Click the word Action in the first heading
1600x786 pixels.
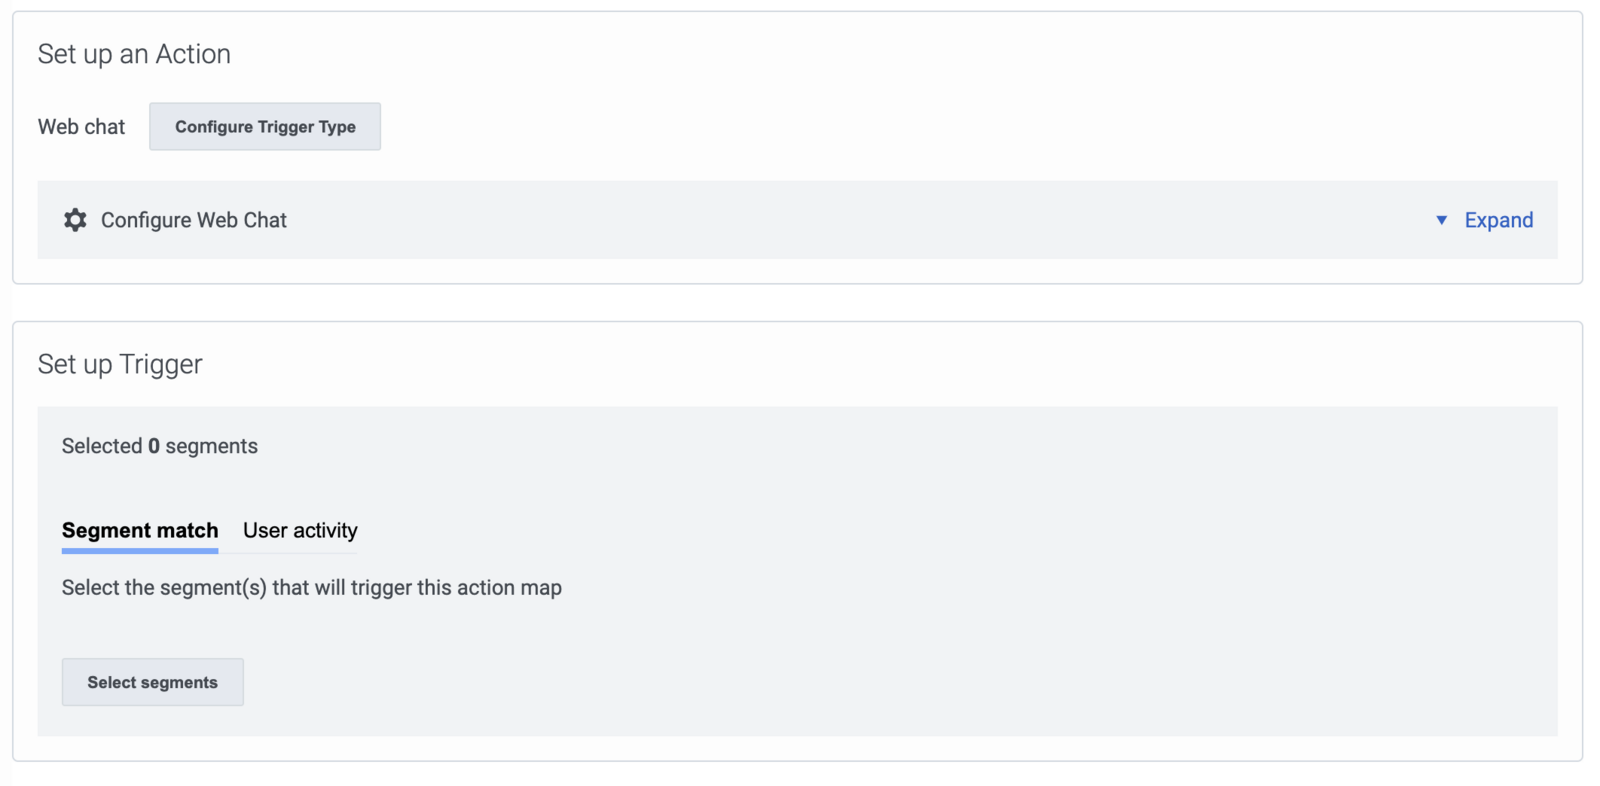click(193, 54)
